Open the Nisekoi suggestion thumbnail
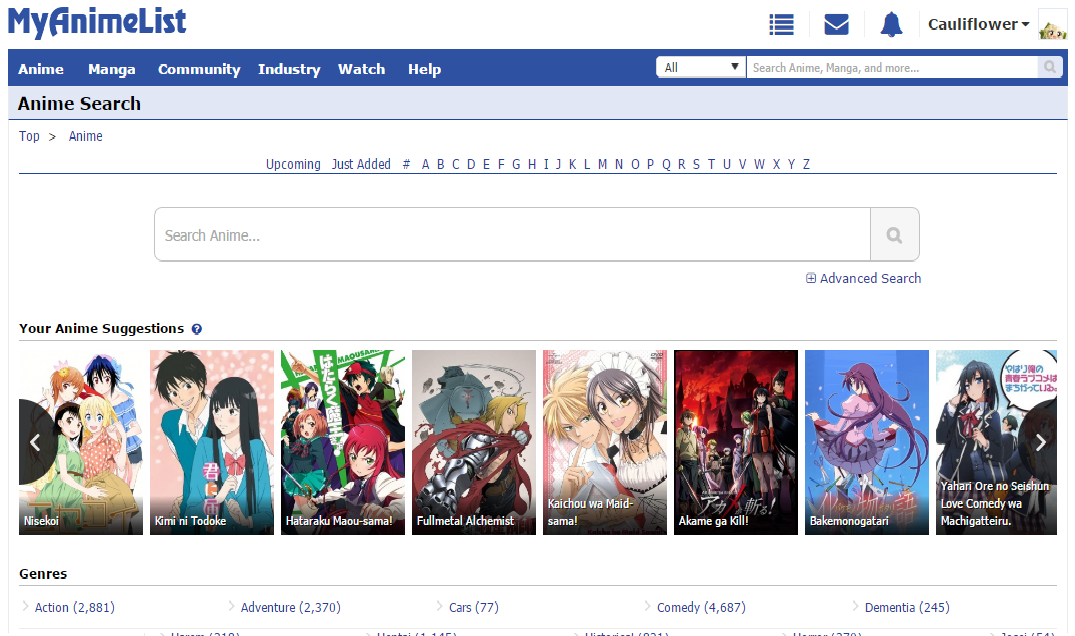The width and height of the screenshot is (1075, 636). [81, 443]
